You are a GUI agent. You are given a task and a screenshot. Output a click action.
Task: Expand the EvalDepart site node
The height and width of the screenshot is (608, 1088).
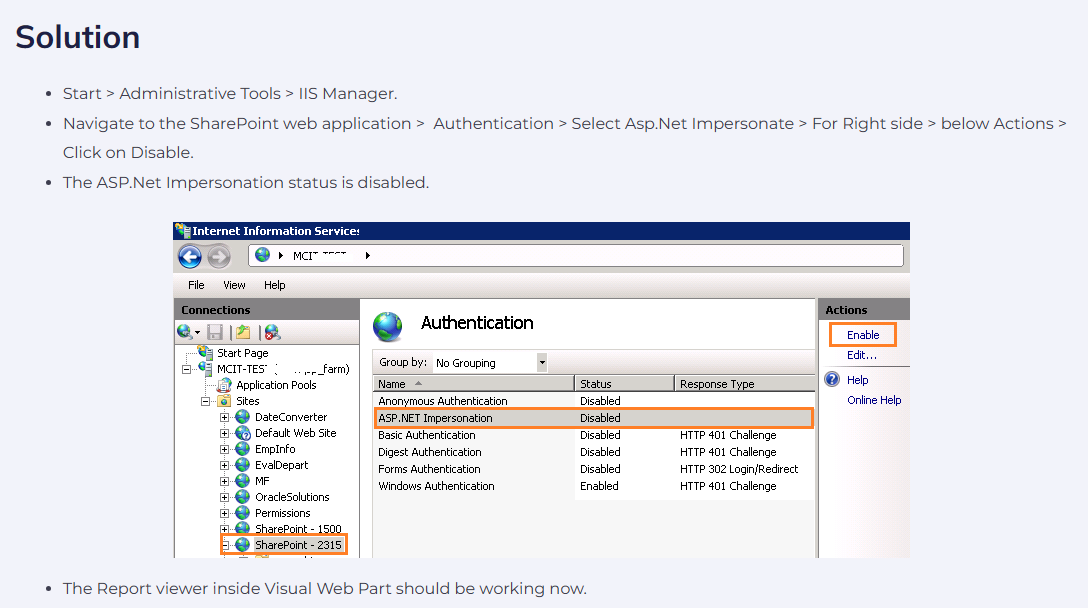pos(224,465)
